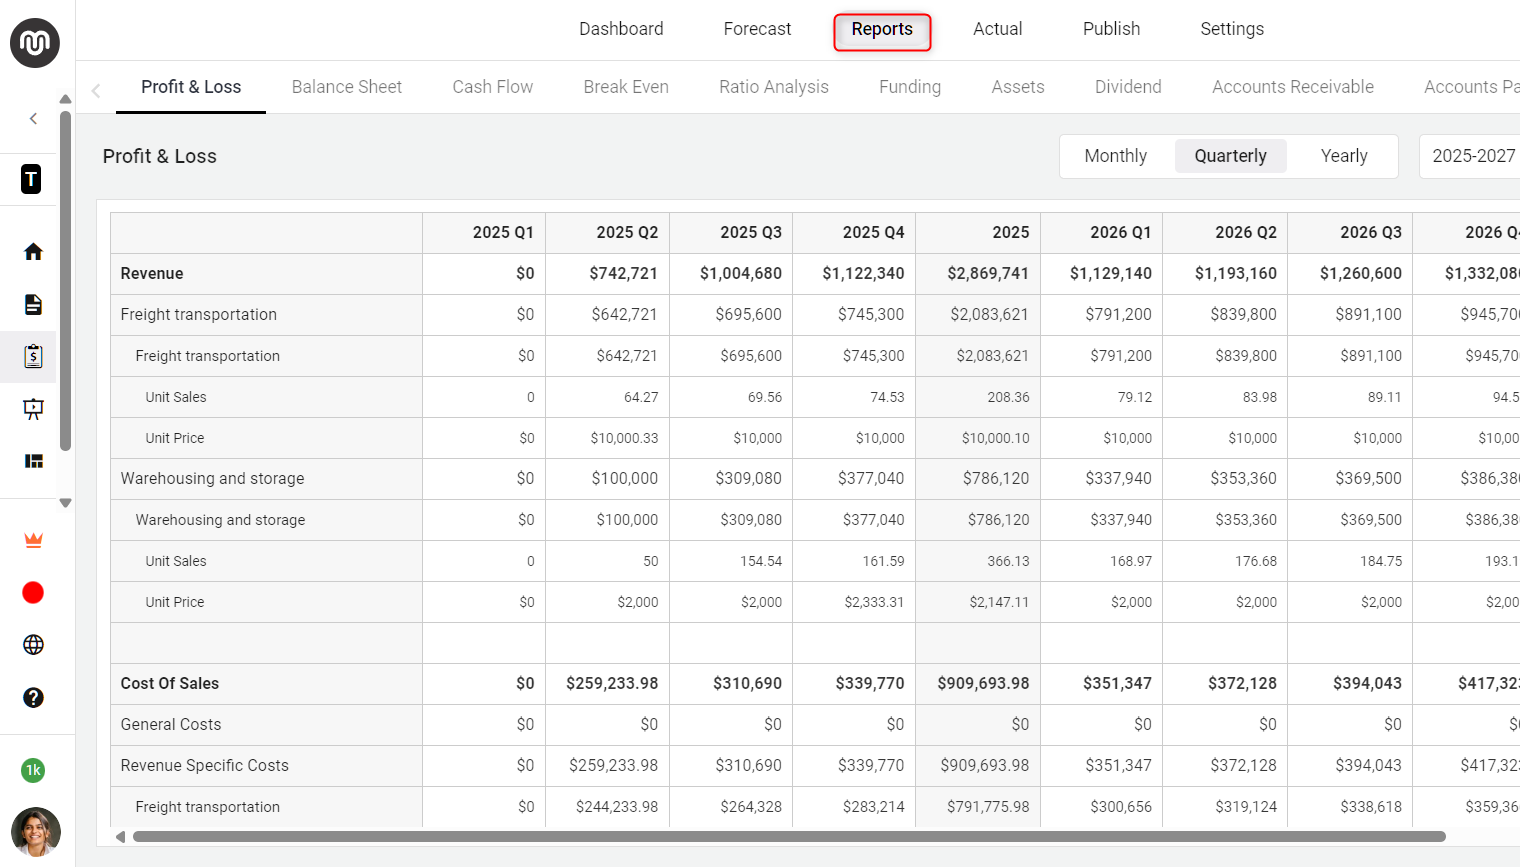1520x867 pixels.
Task: Click the 2025 Q3 column header
Action: click(731, 232)
